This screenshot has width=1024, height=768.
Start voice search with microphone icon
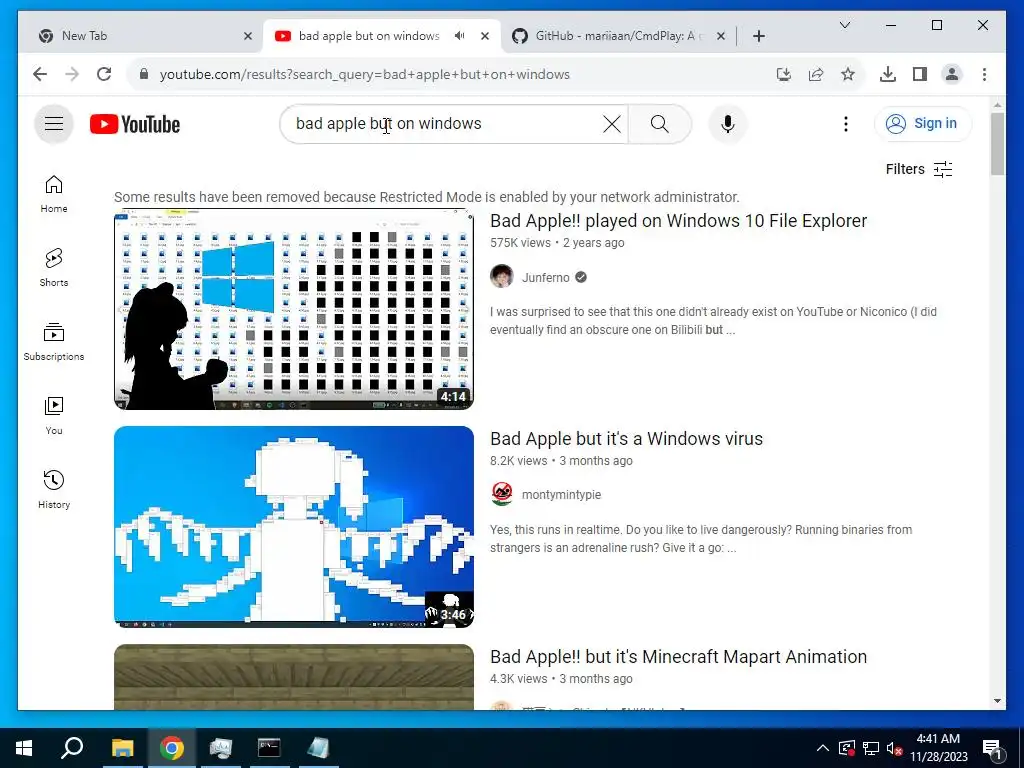(728, 123)
